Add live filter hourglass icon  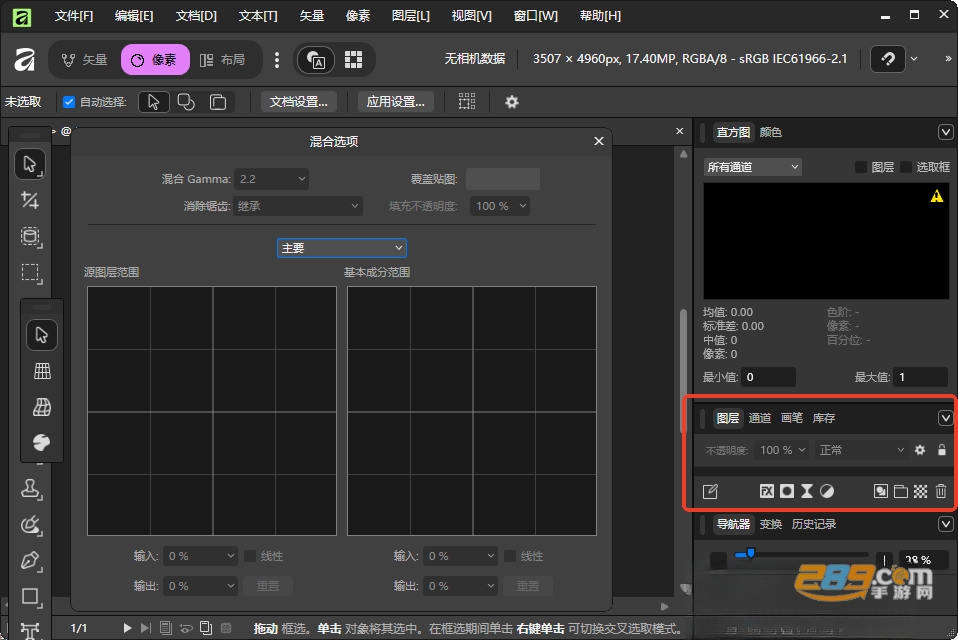click(807, 491)
